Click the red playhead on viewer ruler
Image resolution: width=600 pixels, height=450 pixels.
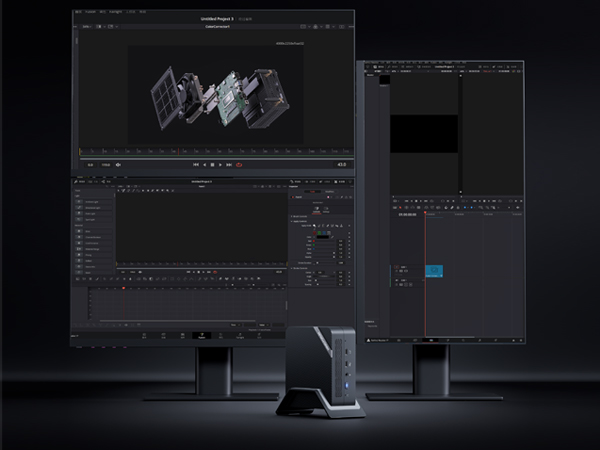coord(176,151)
